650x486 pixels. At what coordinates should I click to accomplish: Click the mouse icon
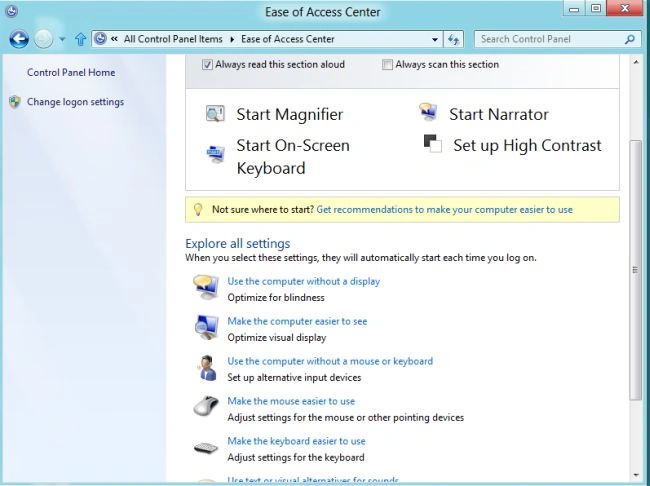click(x=206, y=406)
